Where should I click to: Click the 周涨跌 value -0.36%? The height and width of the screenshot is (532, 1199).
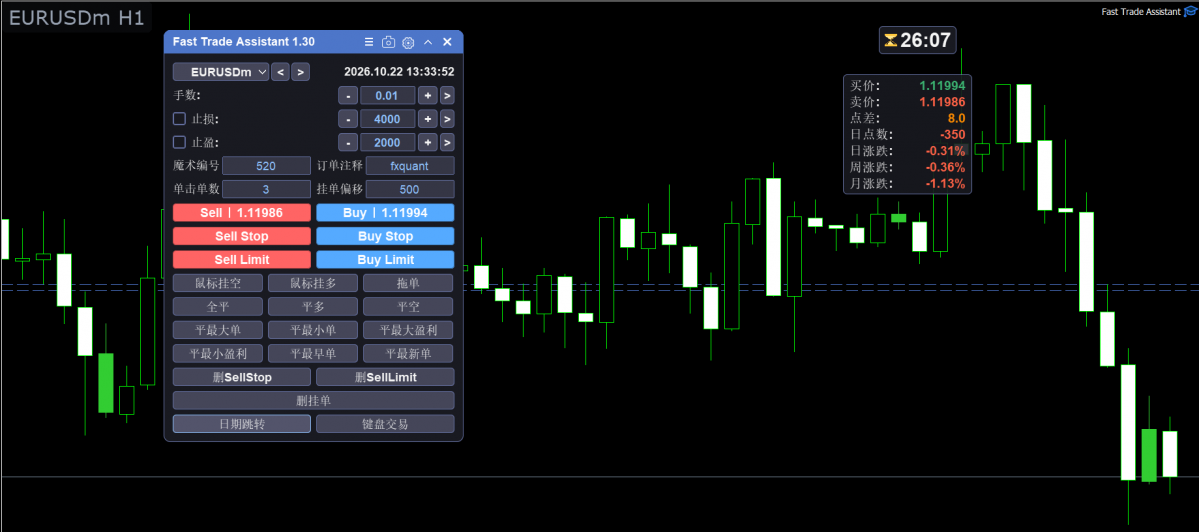tap(945, 167)
